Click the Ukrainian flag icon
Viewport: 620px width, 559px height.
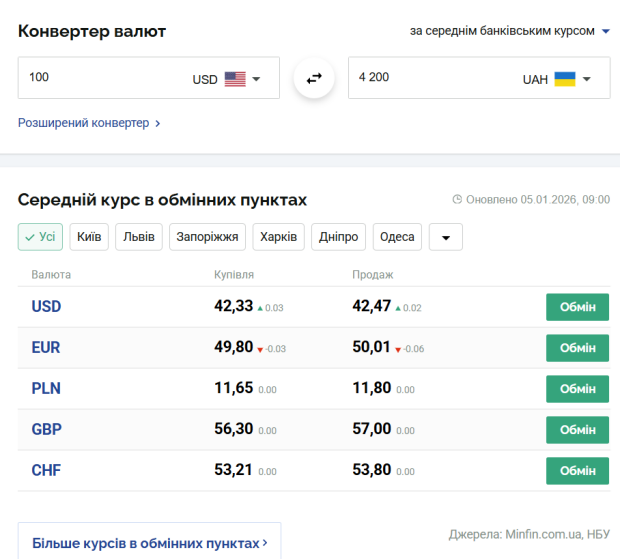tap(565, 79)
